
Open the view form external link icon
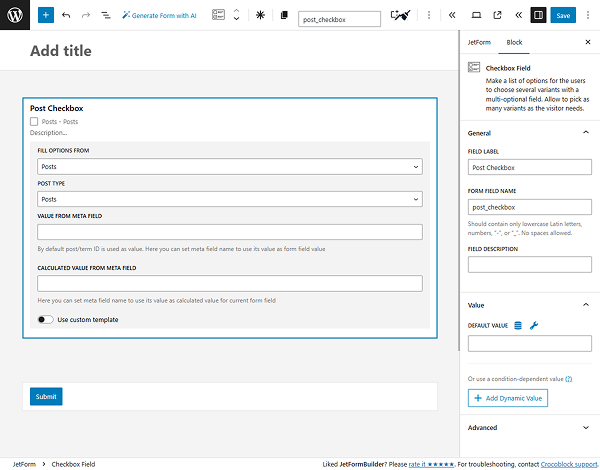pos(497,15)
